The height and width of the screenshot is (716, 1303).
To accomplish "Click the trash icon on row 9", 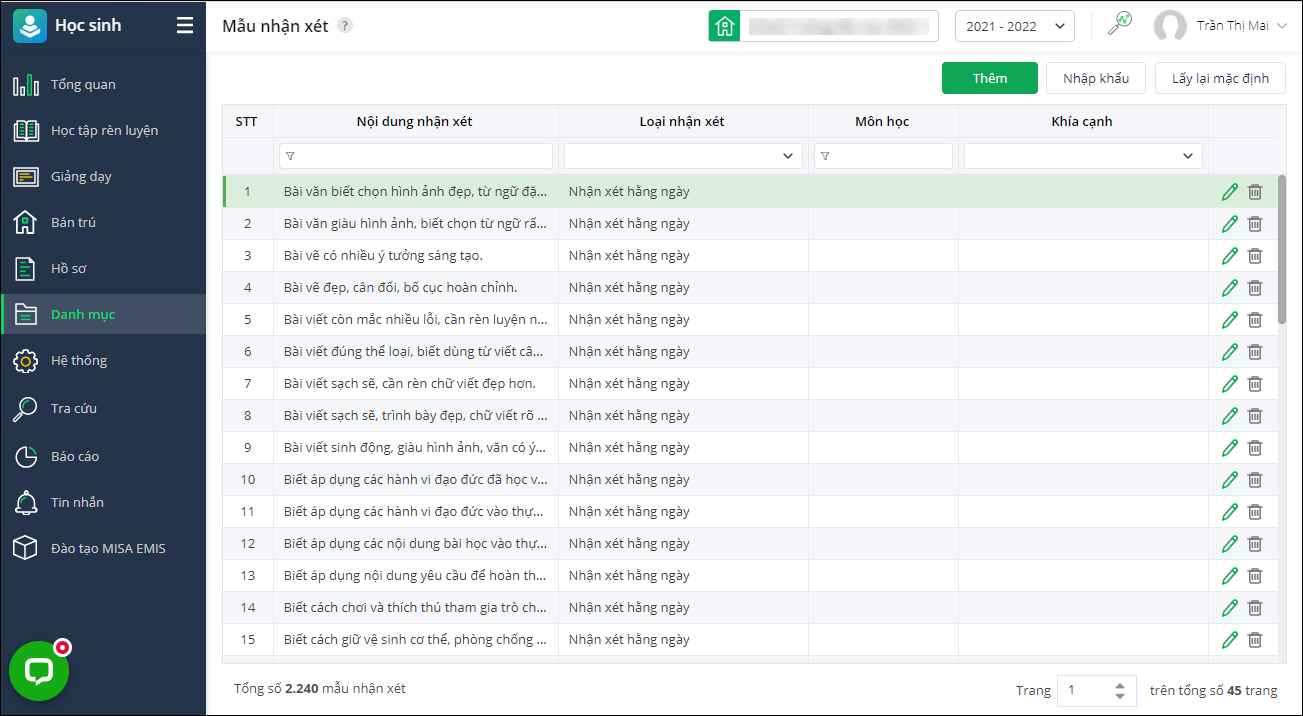I will click(1255, 448).
